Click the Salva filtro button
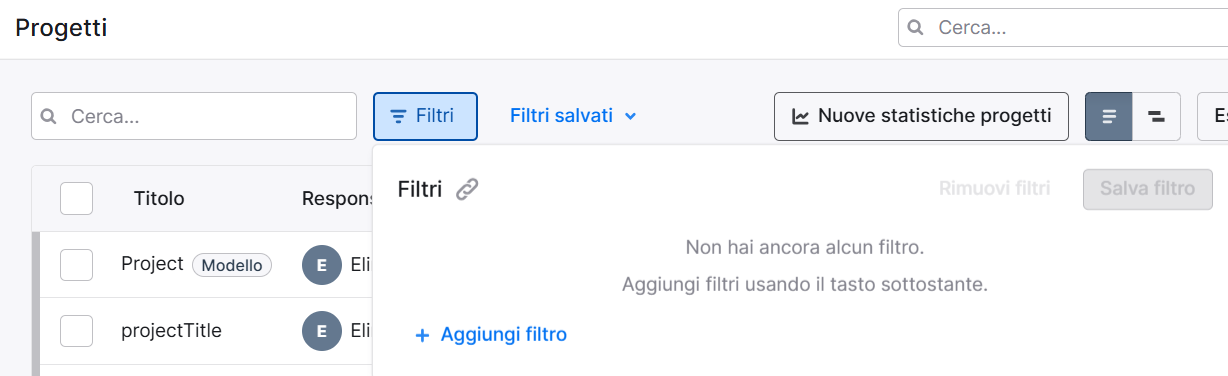 coord(1148,189)
